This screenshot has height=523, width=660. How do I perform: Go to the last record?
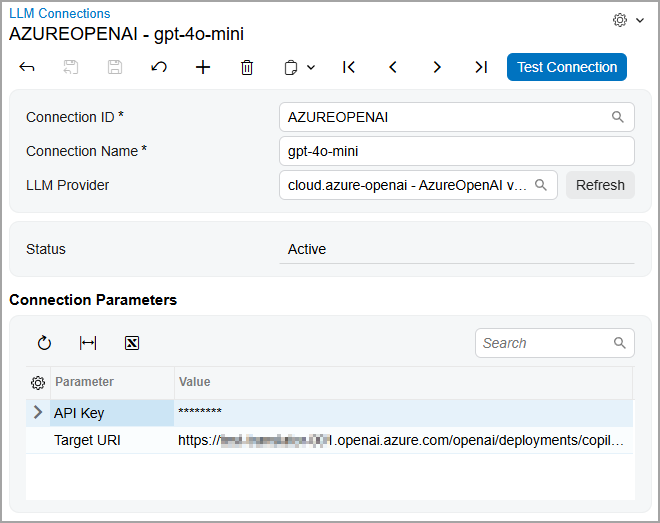click(x=481, y=67)
